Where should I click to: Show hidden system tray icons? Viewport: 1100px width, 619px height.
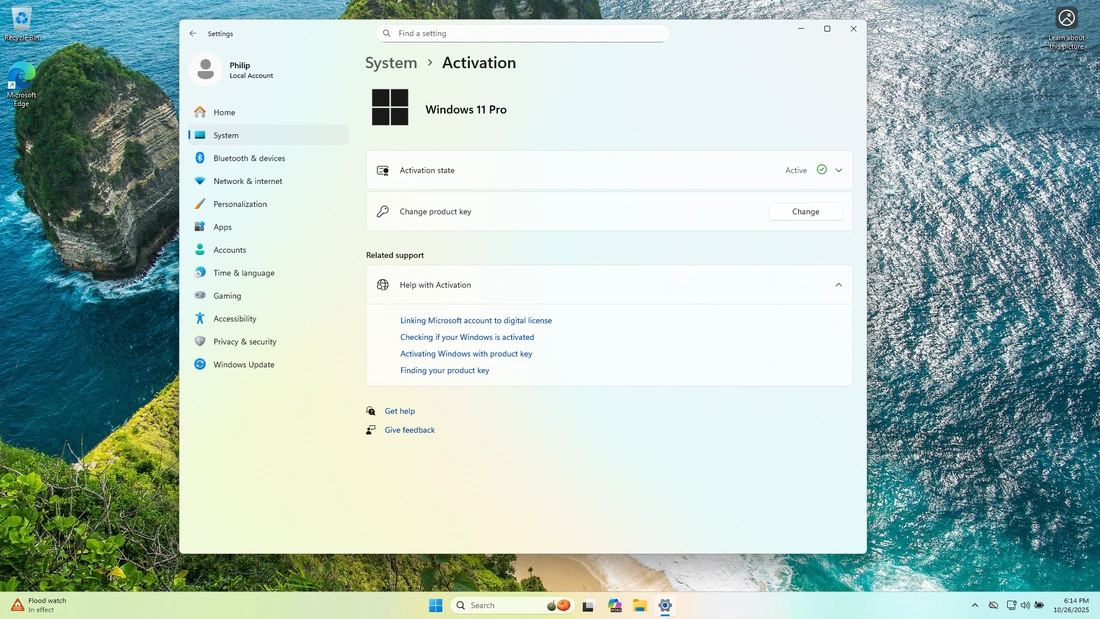975,605
